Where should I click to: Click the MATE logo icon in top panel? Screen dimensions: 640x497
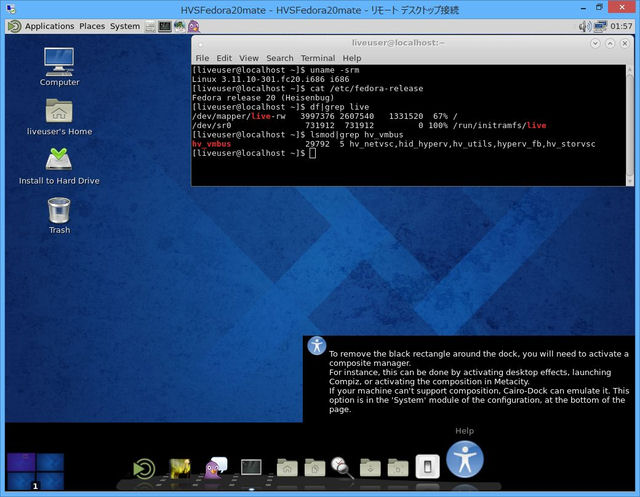tap(15, 27)
